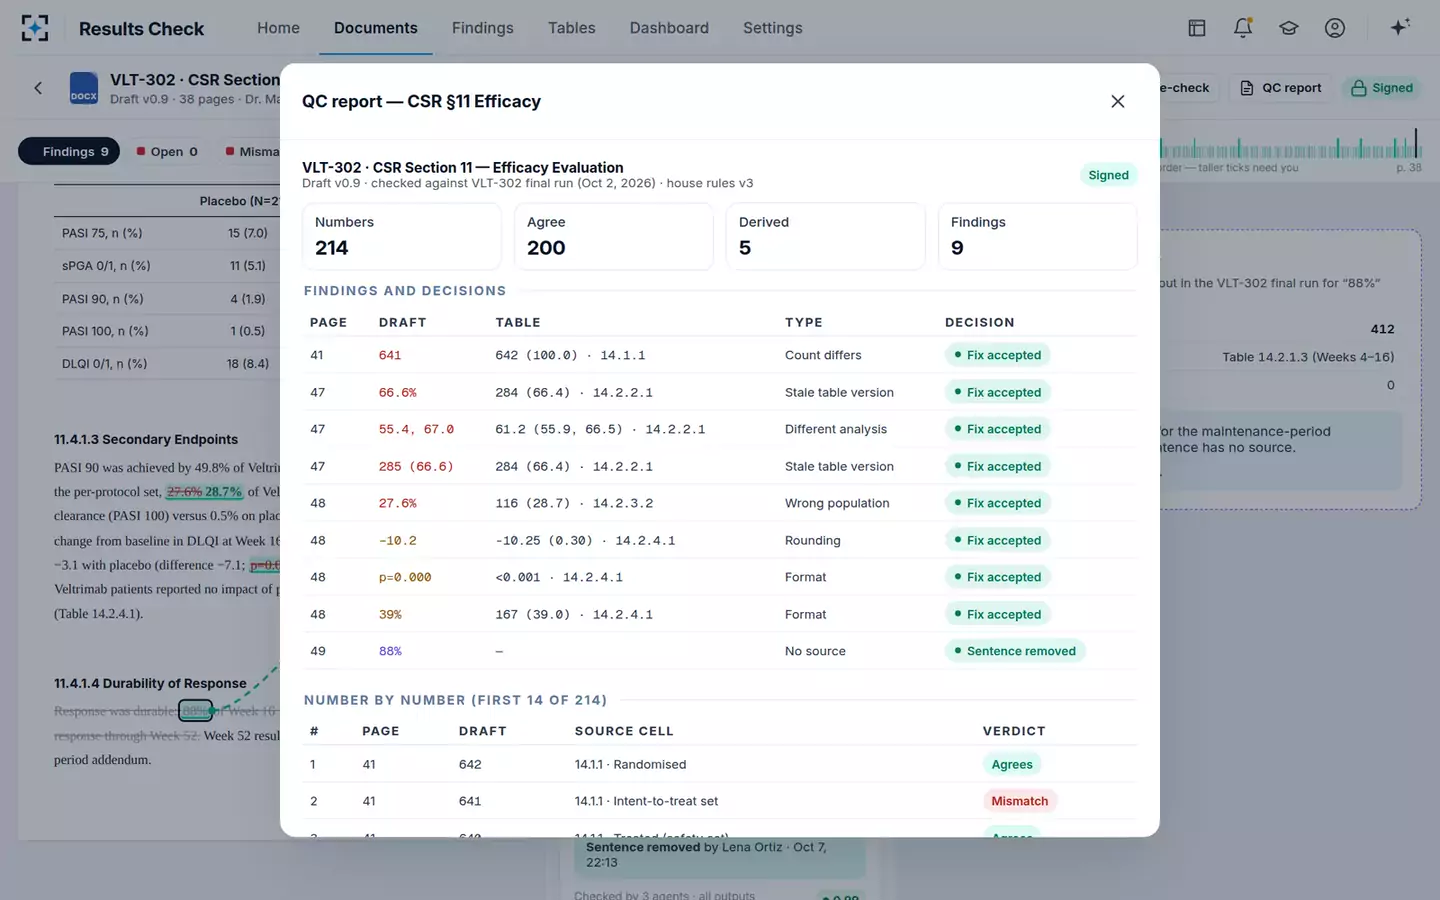Click table cell <0.001 · 14.2.4.1
Viewport: 1440px width, 900px height.
[559, 577]
